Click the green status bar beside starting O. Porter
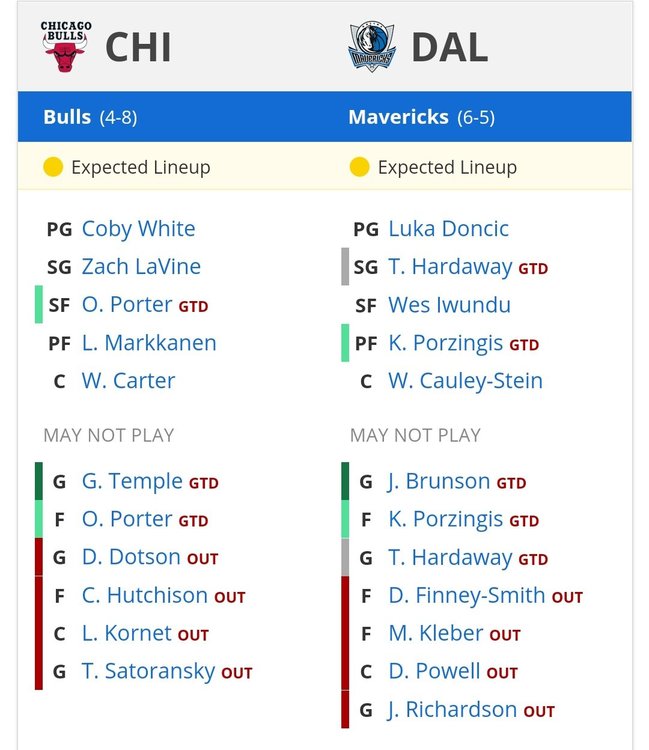The height and width of the screenshot is (750, 649). pos(39,305)
